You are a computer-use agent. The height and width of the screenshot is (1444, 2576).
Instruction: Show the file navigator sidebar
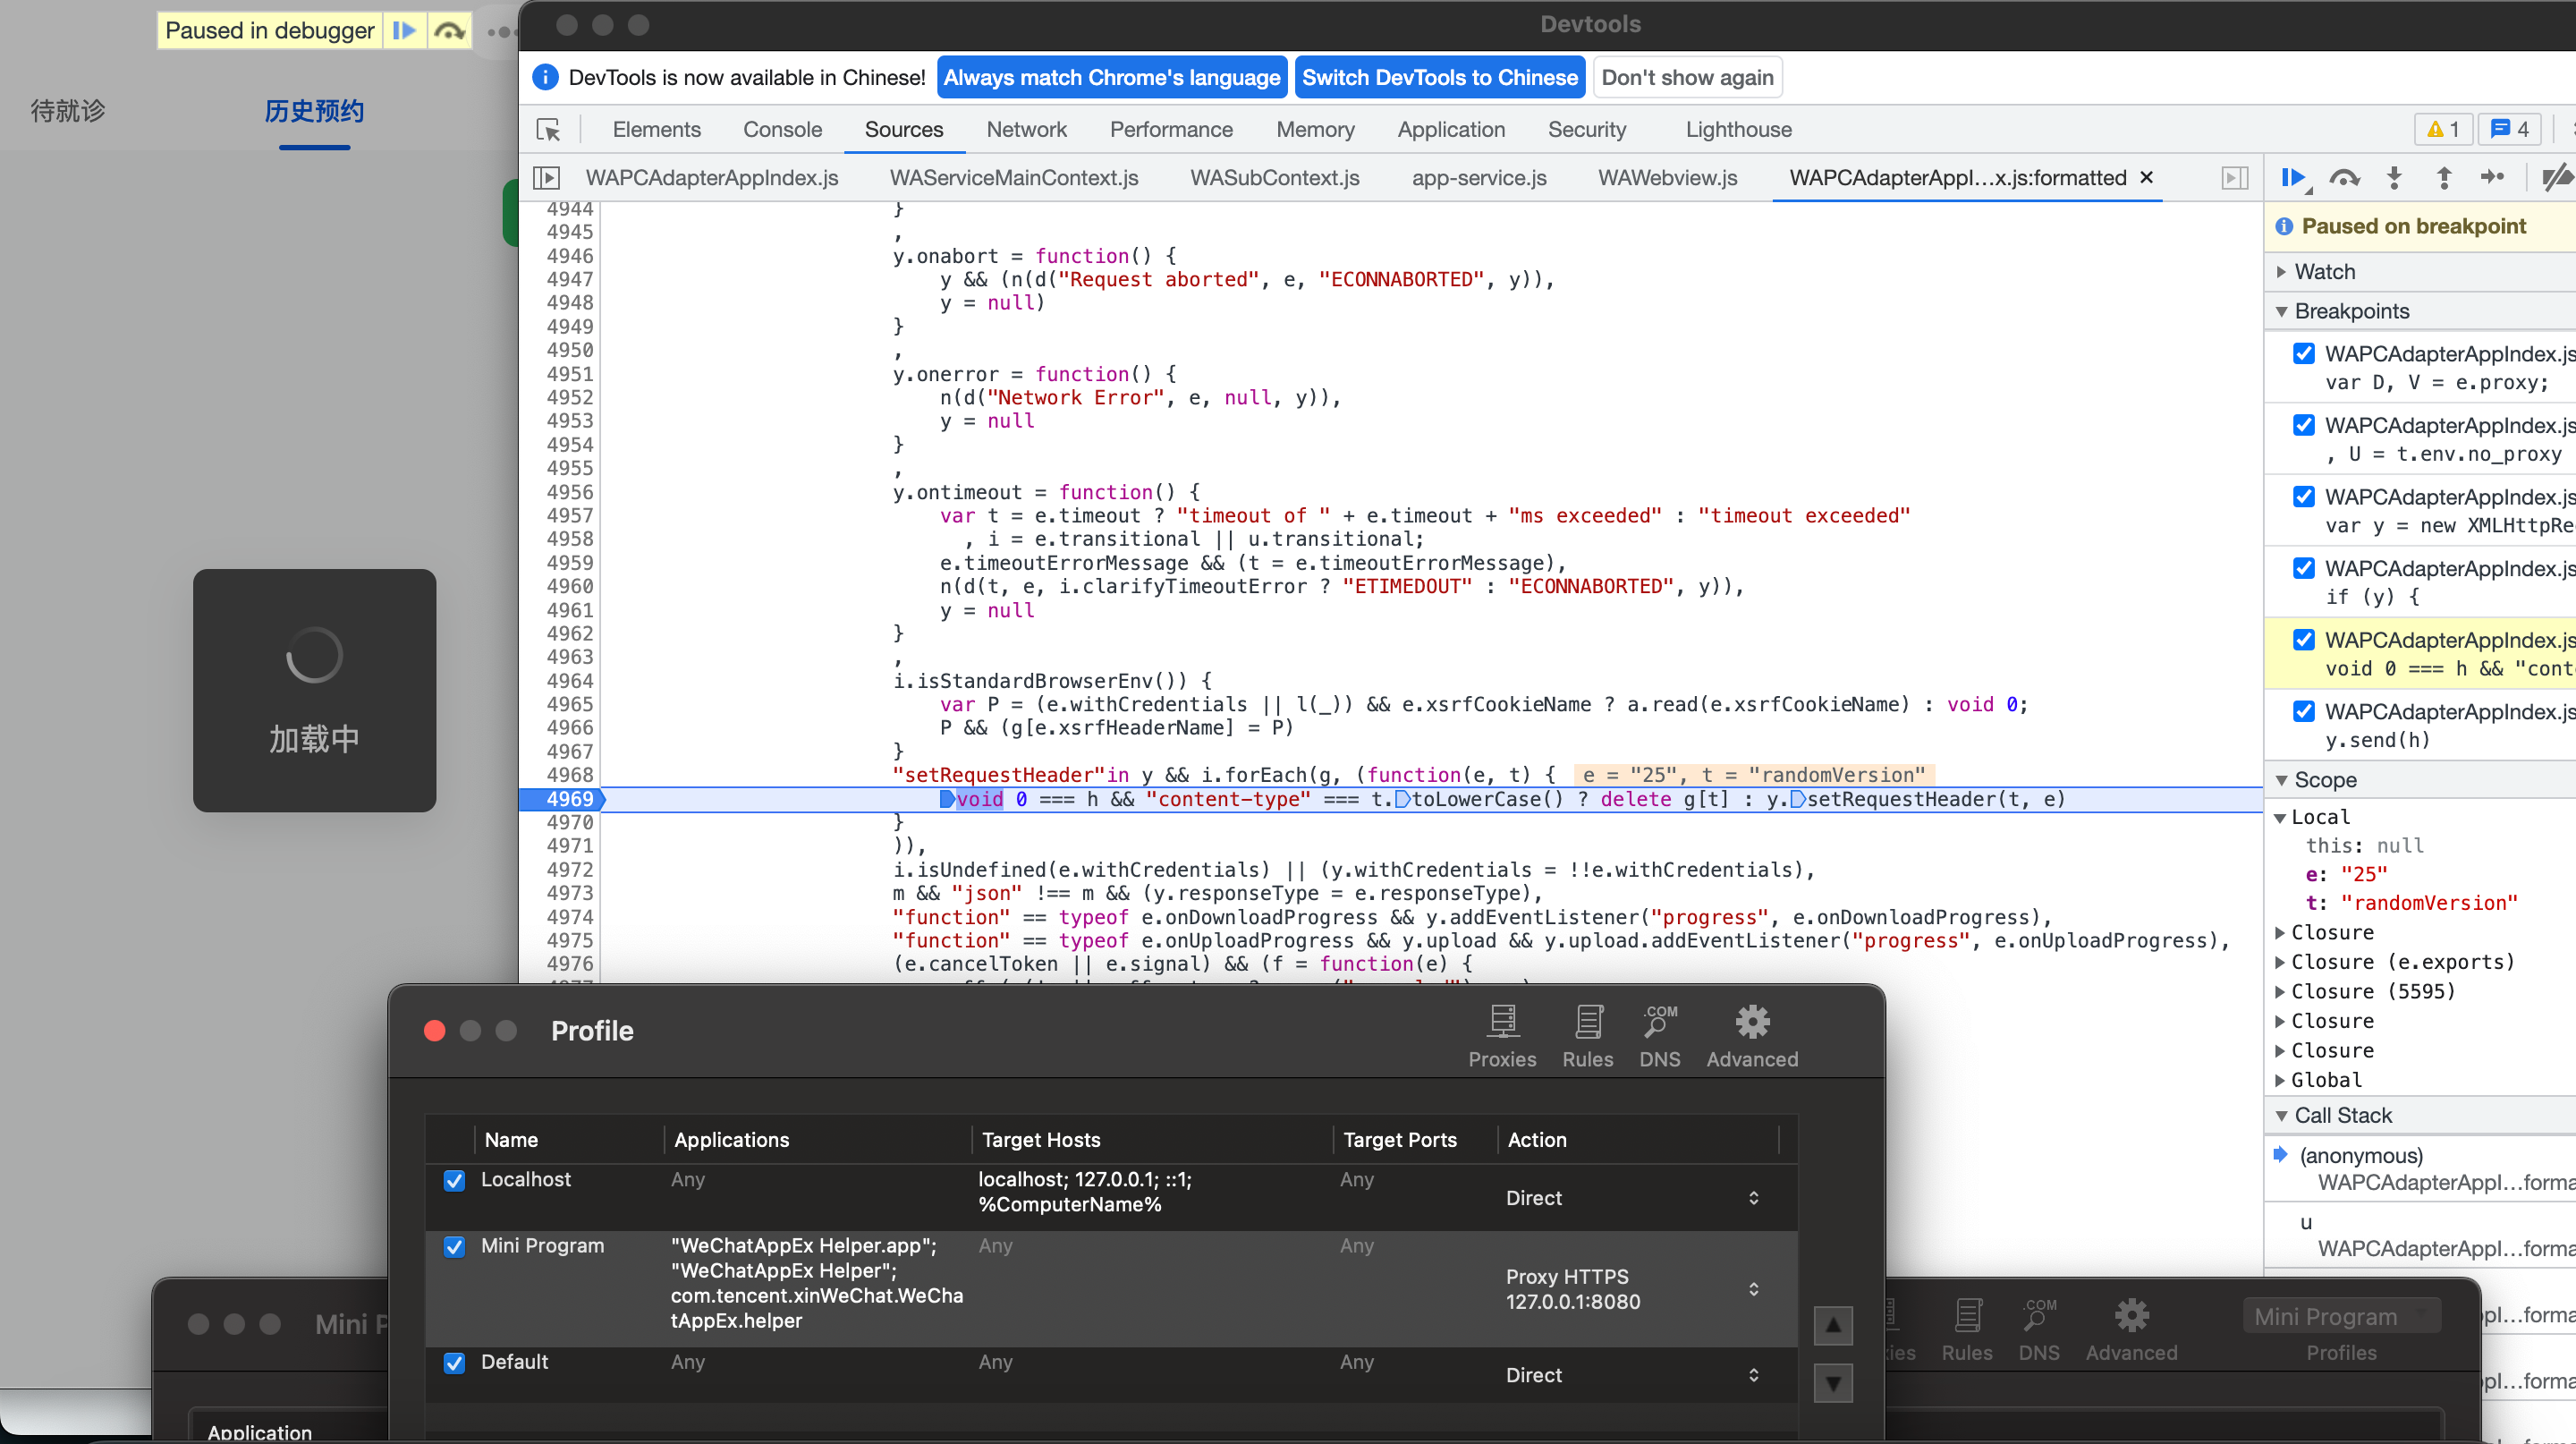[546, 178]
